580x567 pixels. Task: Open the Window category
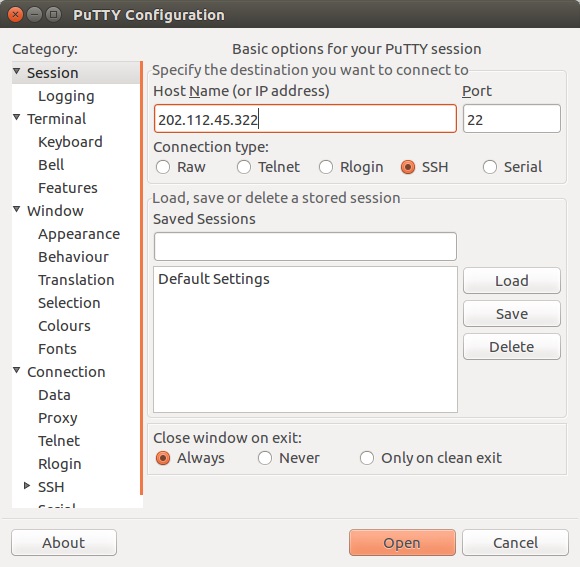tap(55, 211)
